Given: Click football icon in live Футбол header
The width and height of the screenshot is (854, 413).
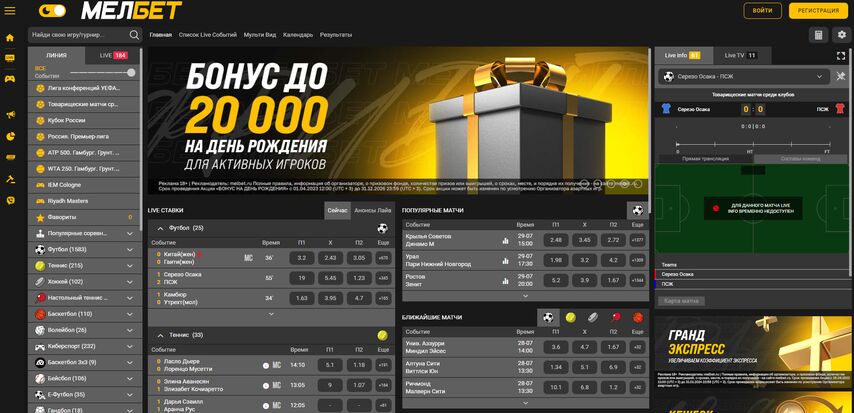Looking at the screenshot, I should click(x=382, y=228).
